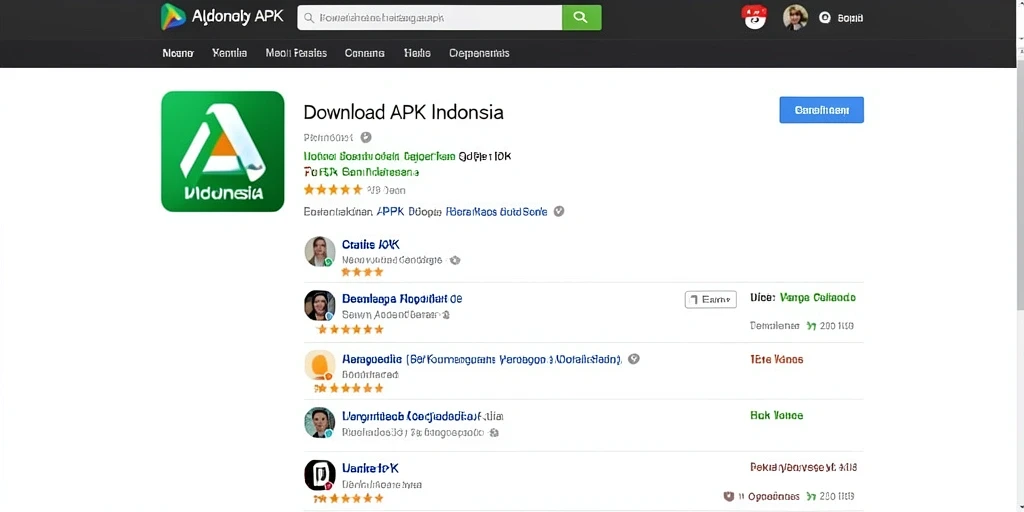
Task: Open the Cralis APK title link
Action: click(x=371, y=244)
